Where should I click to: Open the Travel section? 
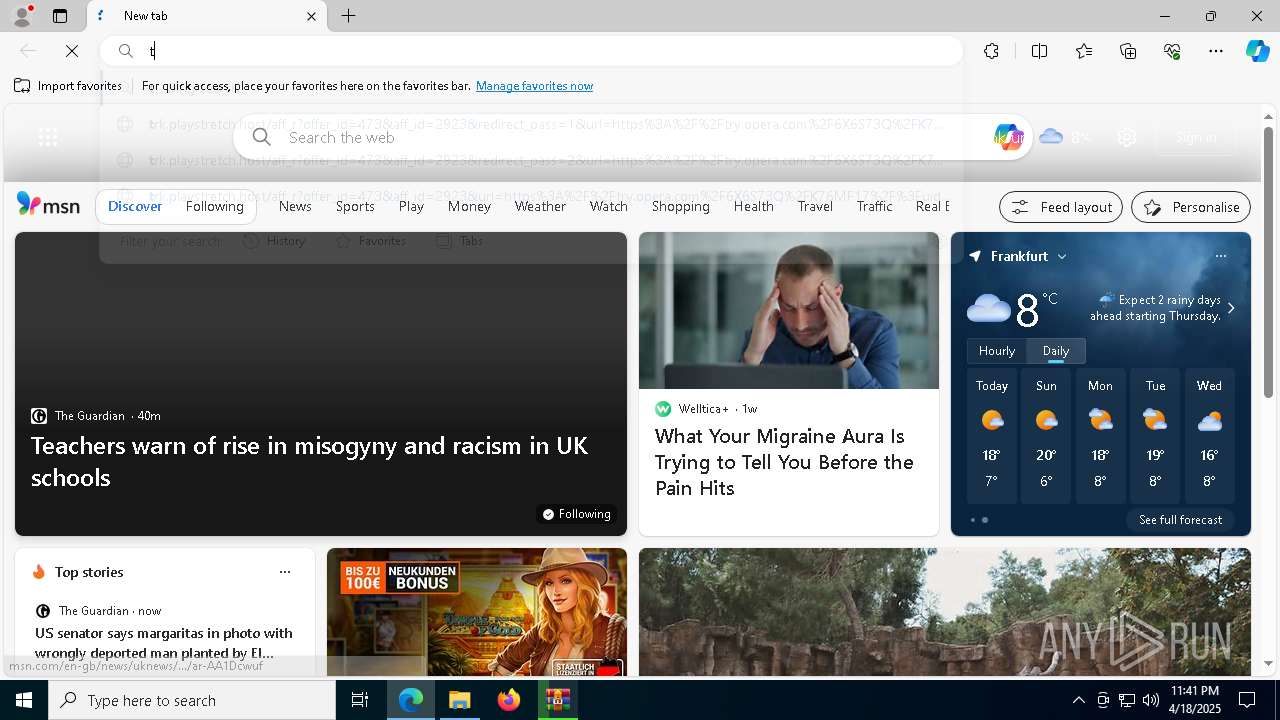[x=815, y=206]
